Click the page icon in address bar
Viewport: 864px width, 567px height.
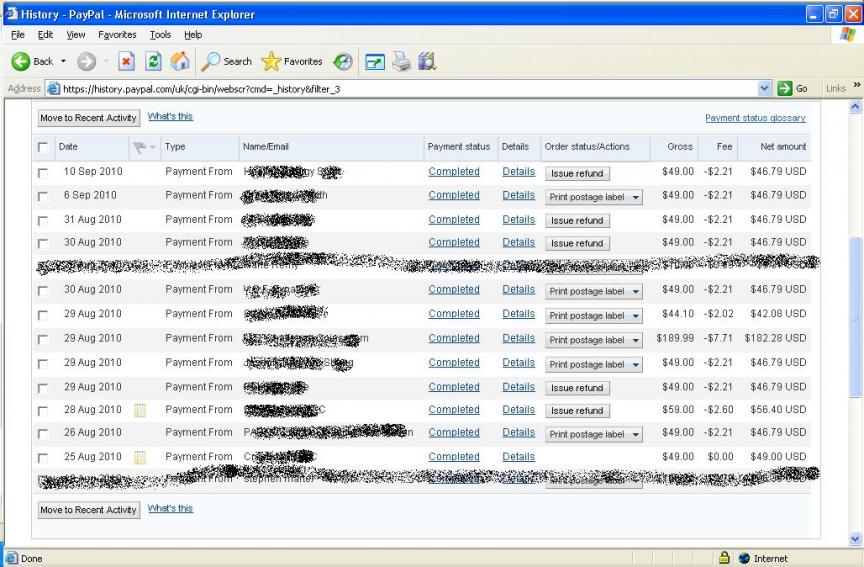53,89
